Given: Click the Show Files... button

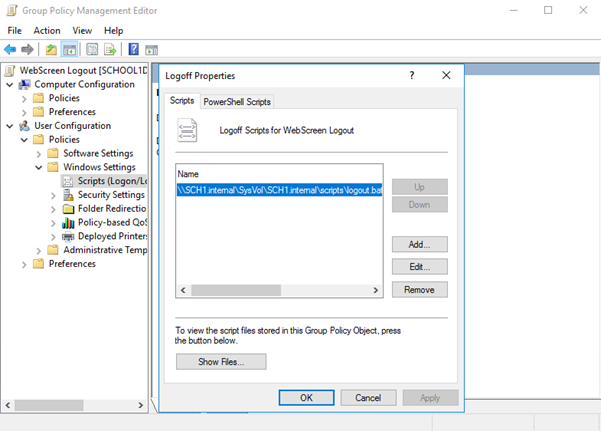Looking at the screenshot, I should (x=221, y=361).
